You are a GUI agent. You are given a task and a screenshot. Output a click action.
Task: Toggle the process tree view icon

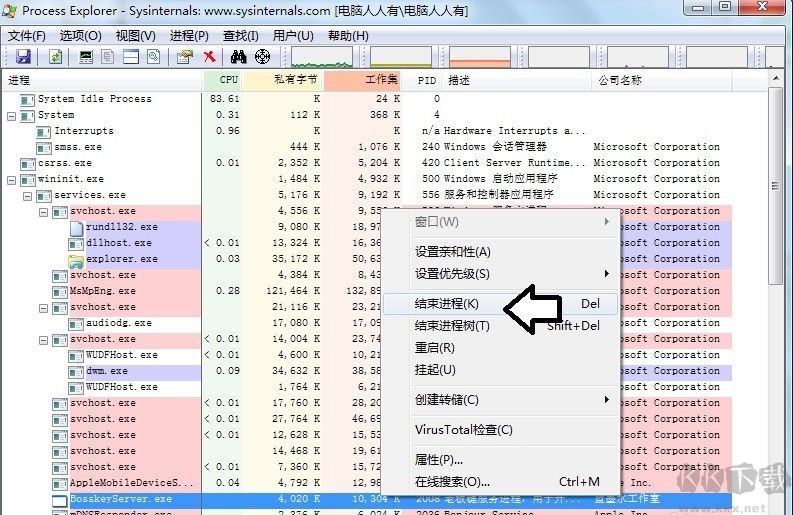pyautogui.click(x=107, y=57)
